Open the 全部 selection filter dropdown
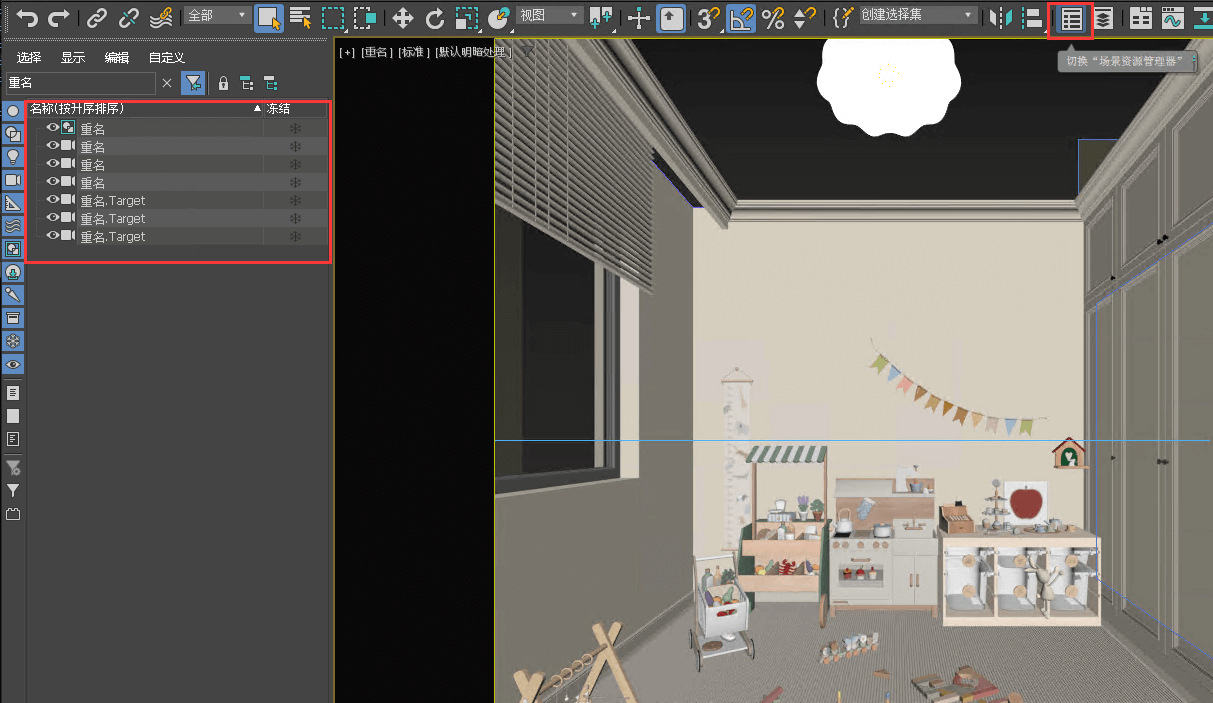The height and width of the screenshot is (703, 1213). (x=217, y=15)
